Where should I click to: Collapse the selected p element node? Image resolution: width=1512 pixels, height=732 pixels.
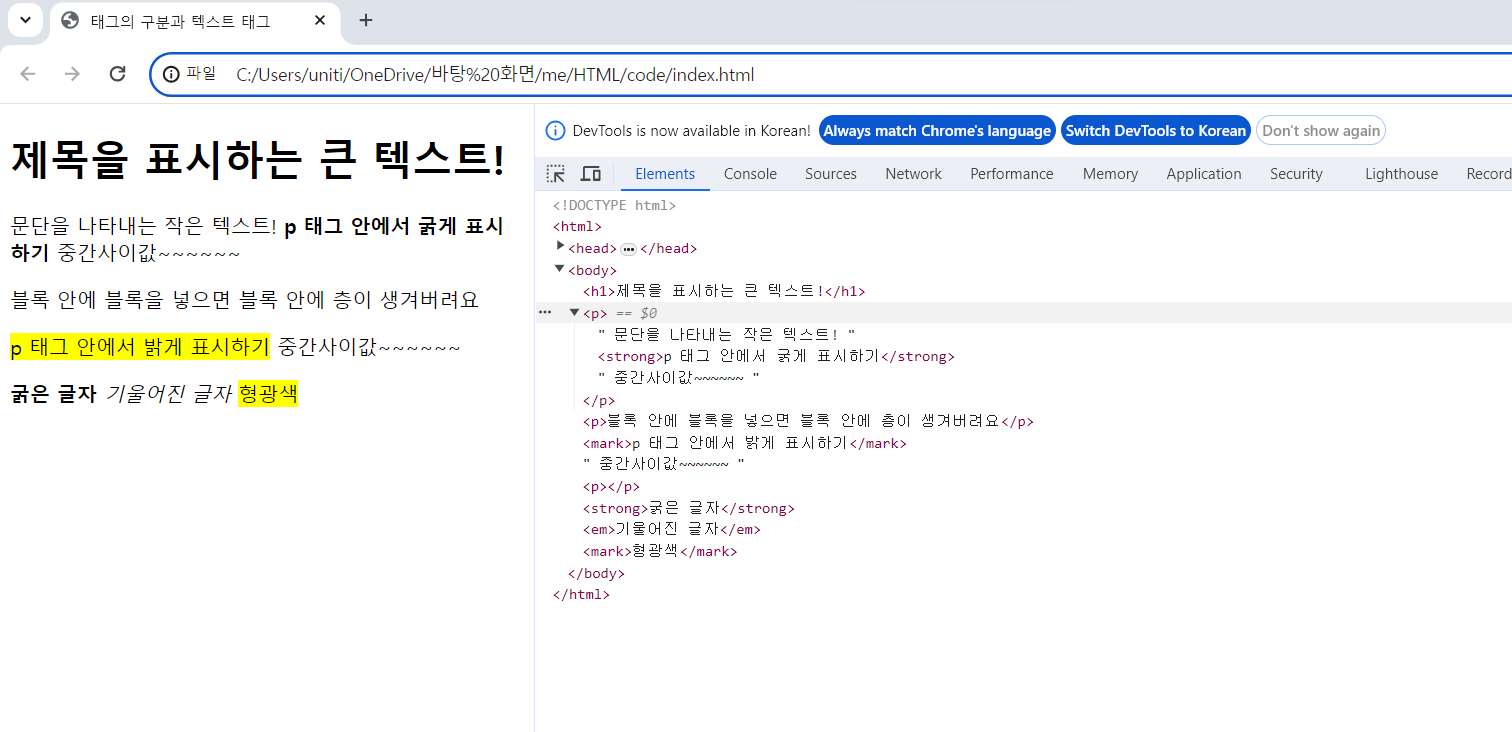[x=575, y=312]
